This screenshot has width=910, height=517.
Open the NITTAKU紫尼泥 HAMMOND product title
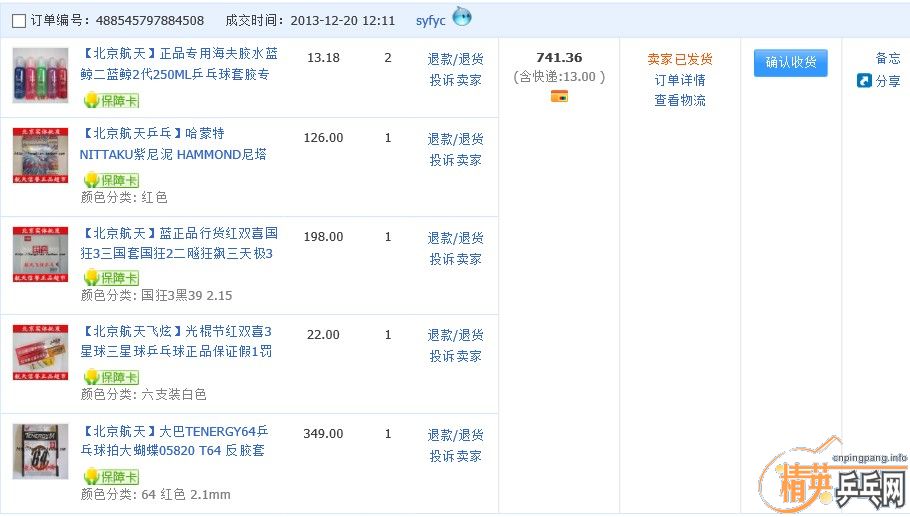click(x=173, y=144)
